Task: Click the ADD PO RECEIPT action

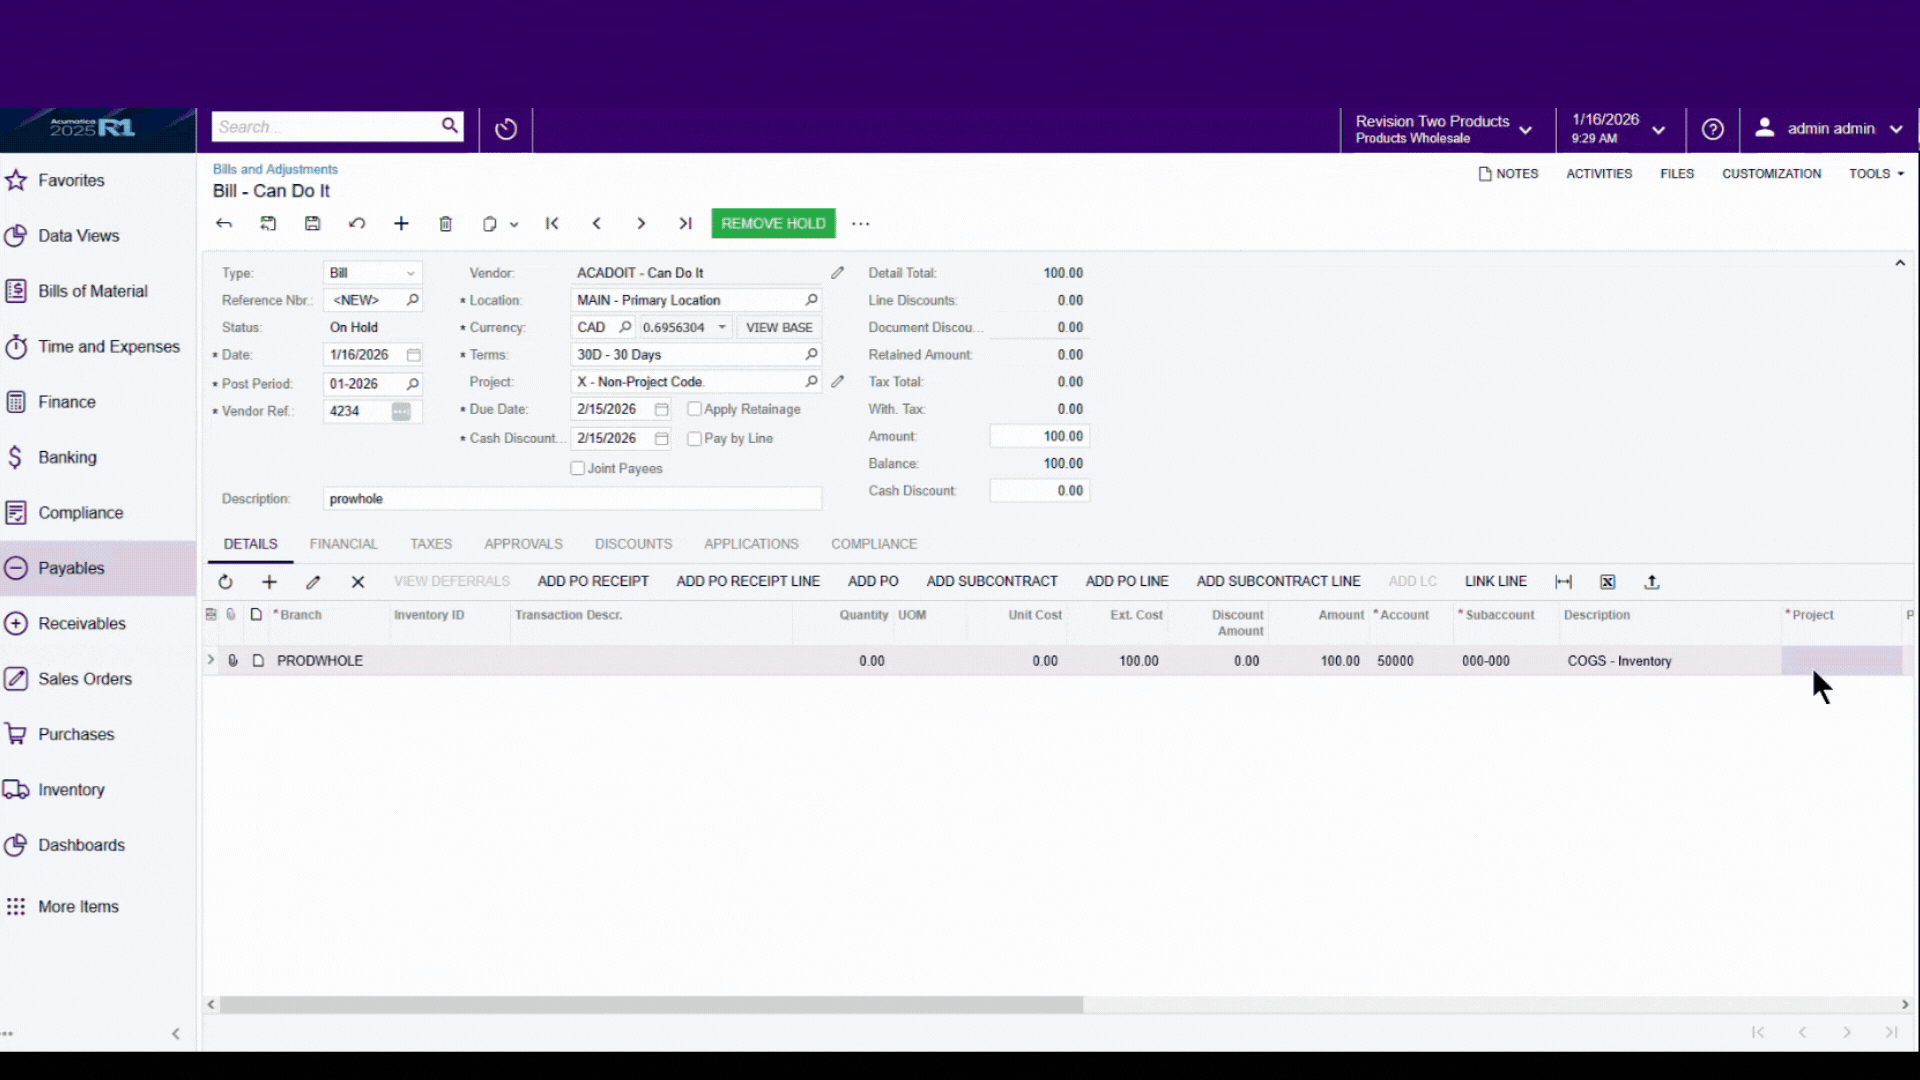Action: point(593,581)
